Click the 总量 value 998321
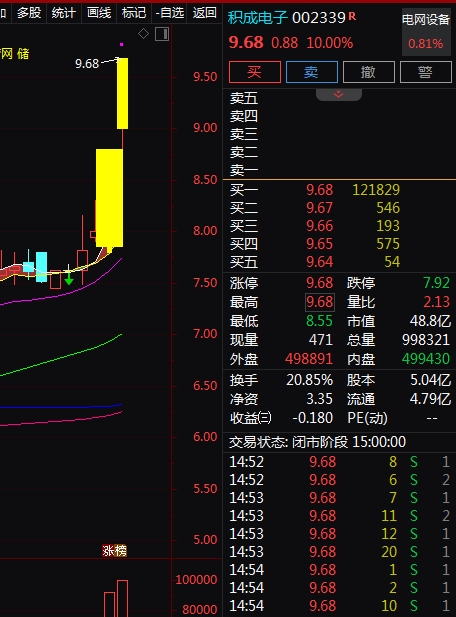Image resolution: width=456 pixels, height=617 pixels. pyautogui.click(x=426, y=340)
